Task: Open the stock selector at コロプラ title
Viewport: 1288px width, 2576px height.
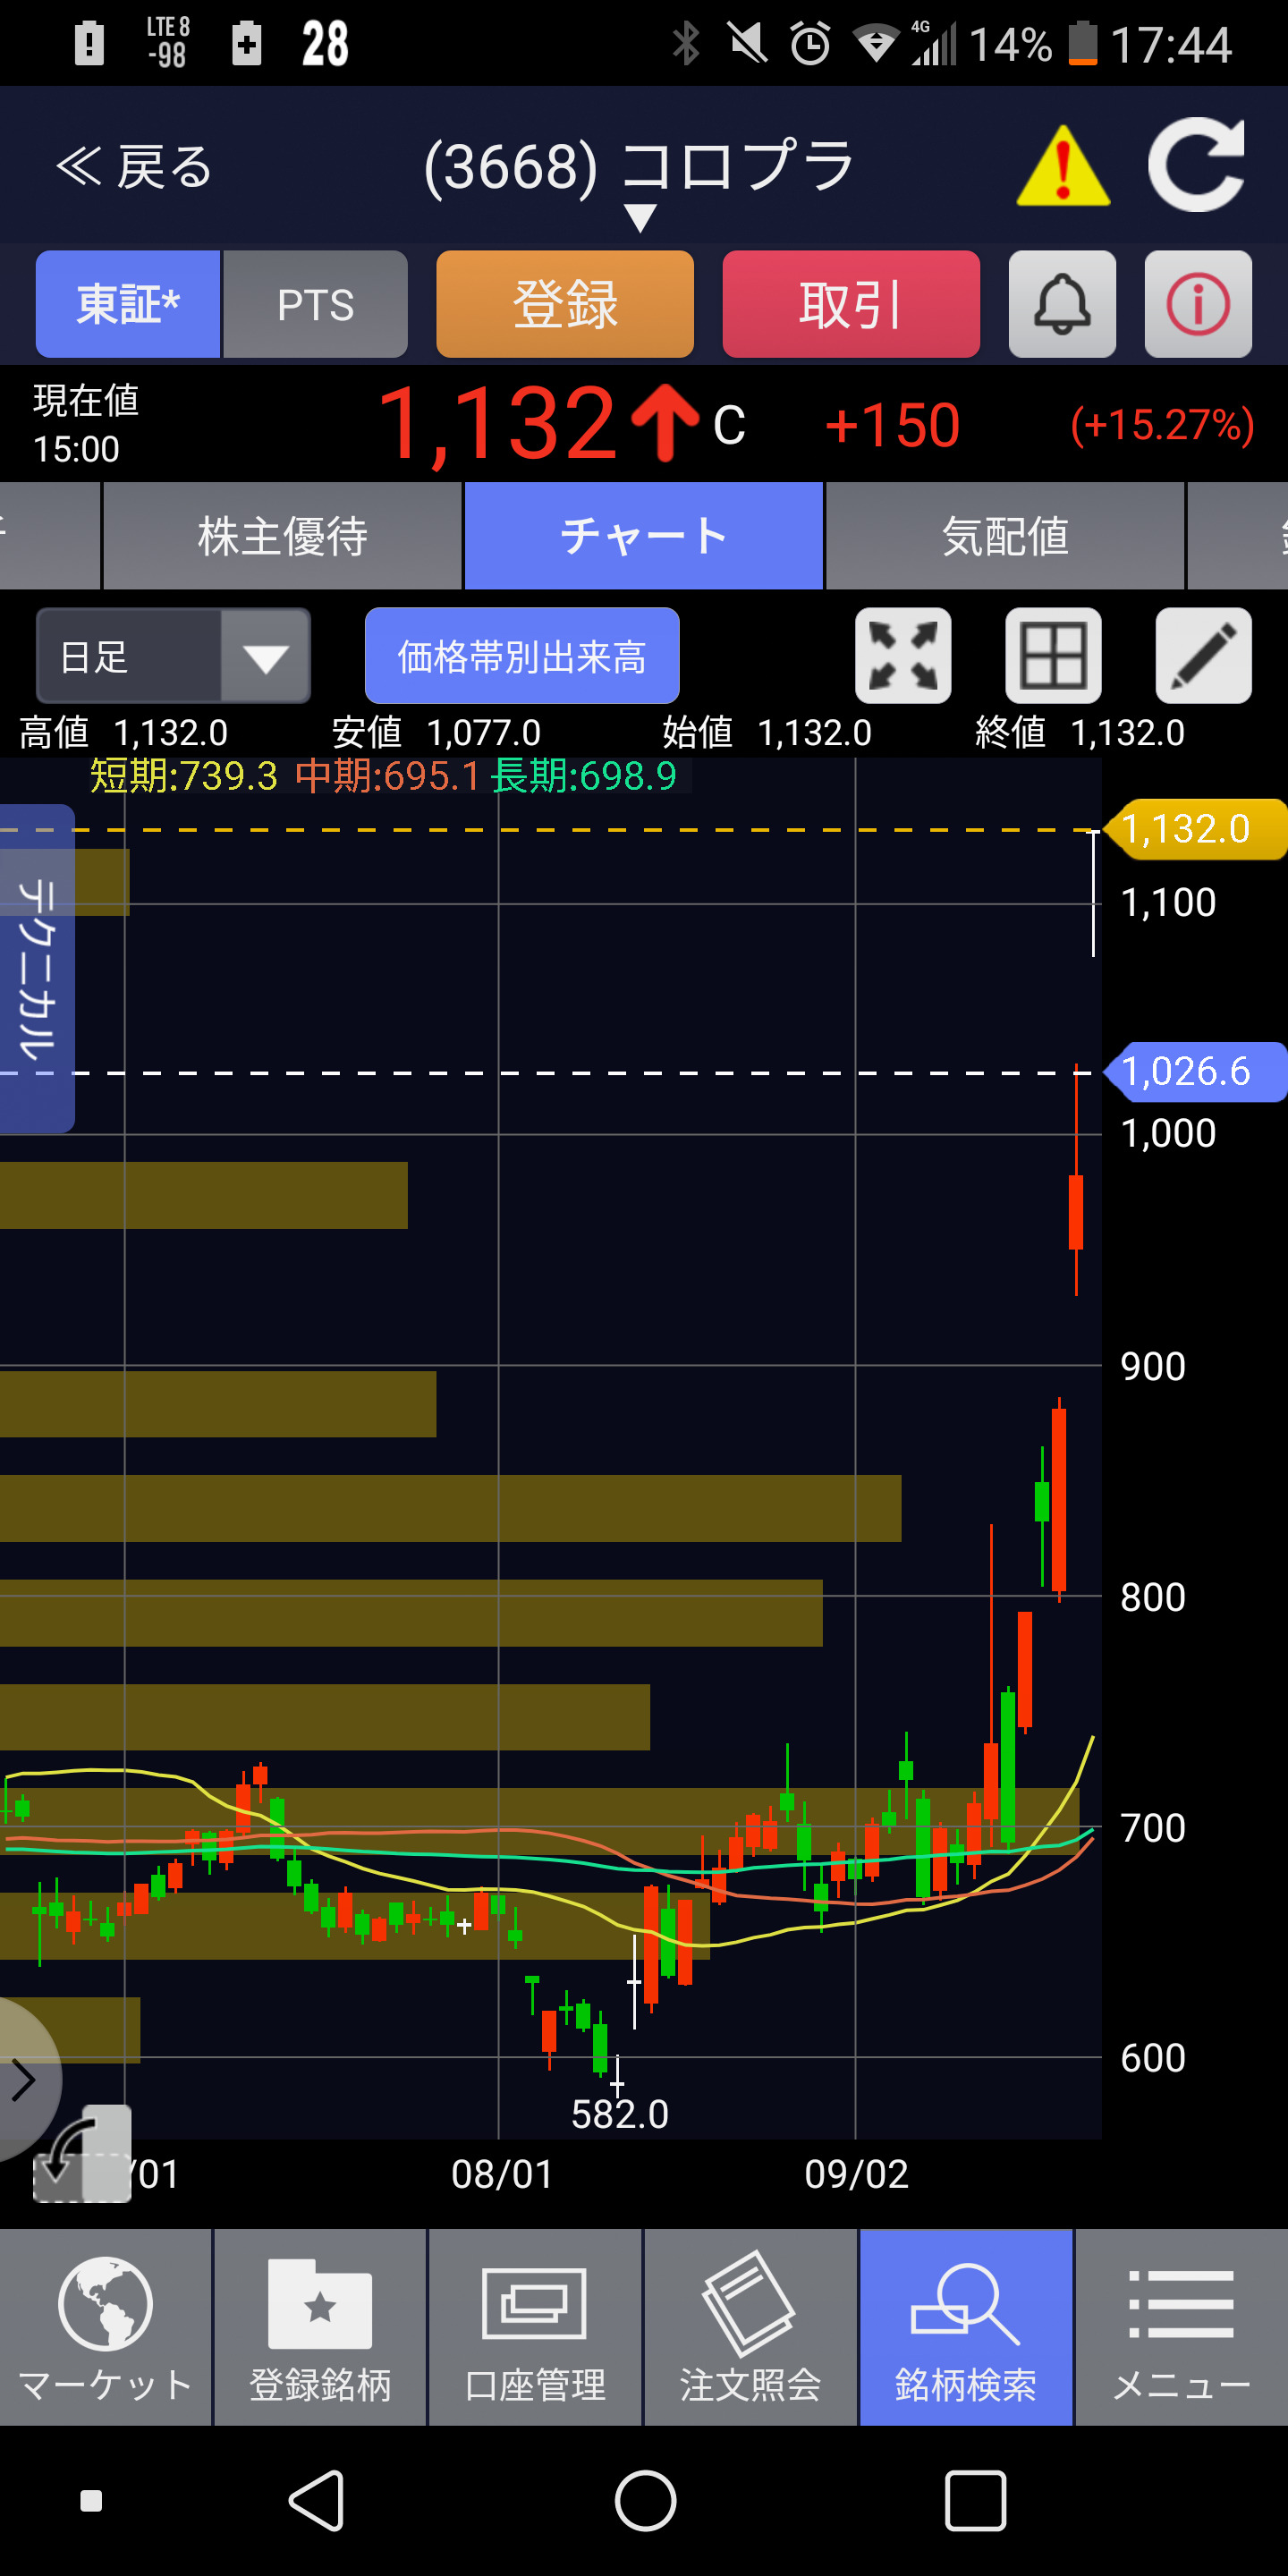Action: 640,178
